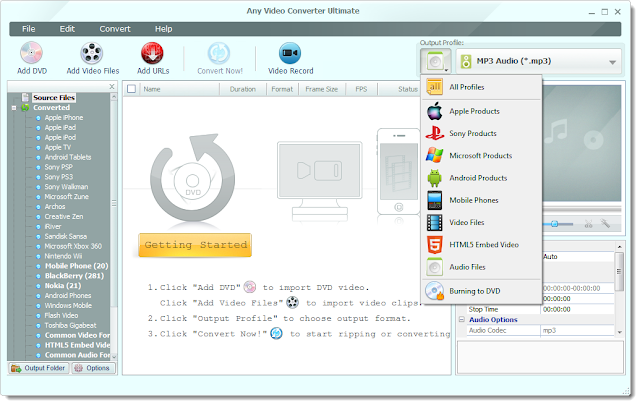Screen dimensions: 640x405
Task: Select Microsoft Xbox 360 in the tree
Action: pos(73,246)
